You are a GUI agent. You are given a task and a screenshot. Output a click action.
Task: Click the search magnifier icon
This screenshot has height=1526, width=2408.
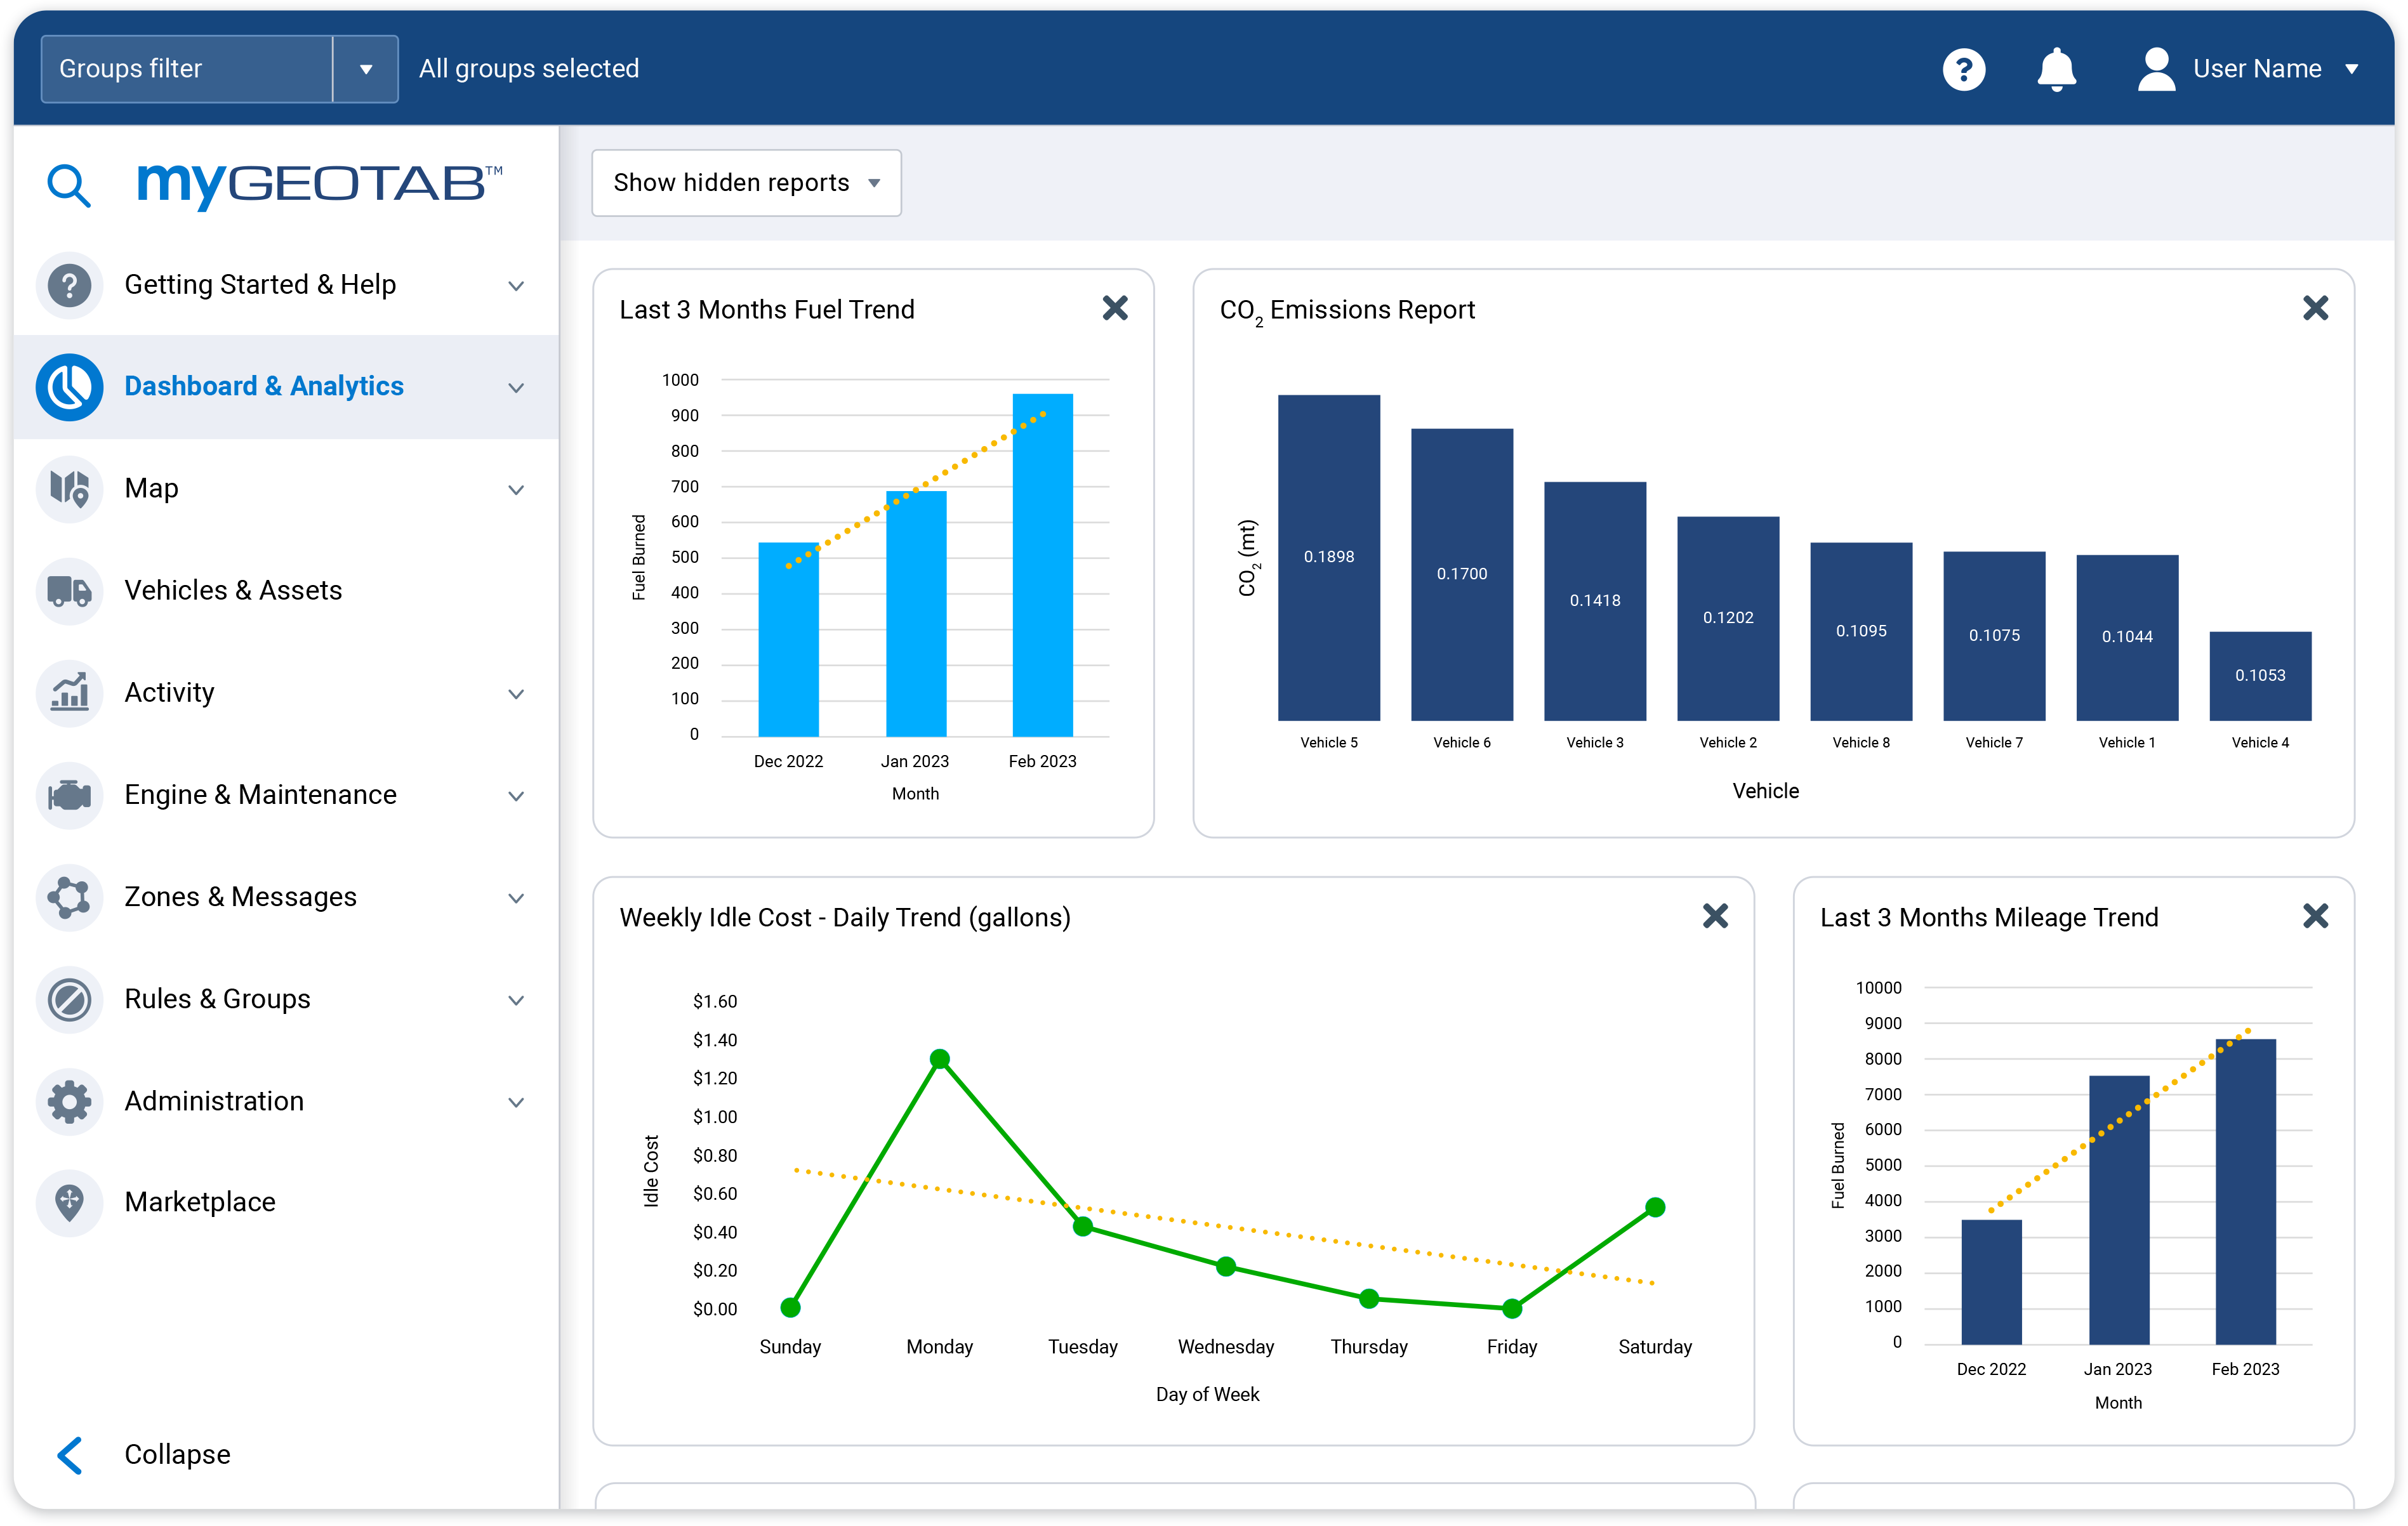68,185
